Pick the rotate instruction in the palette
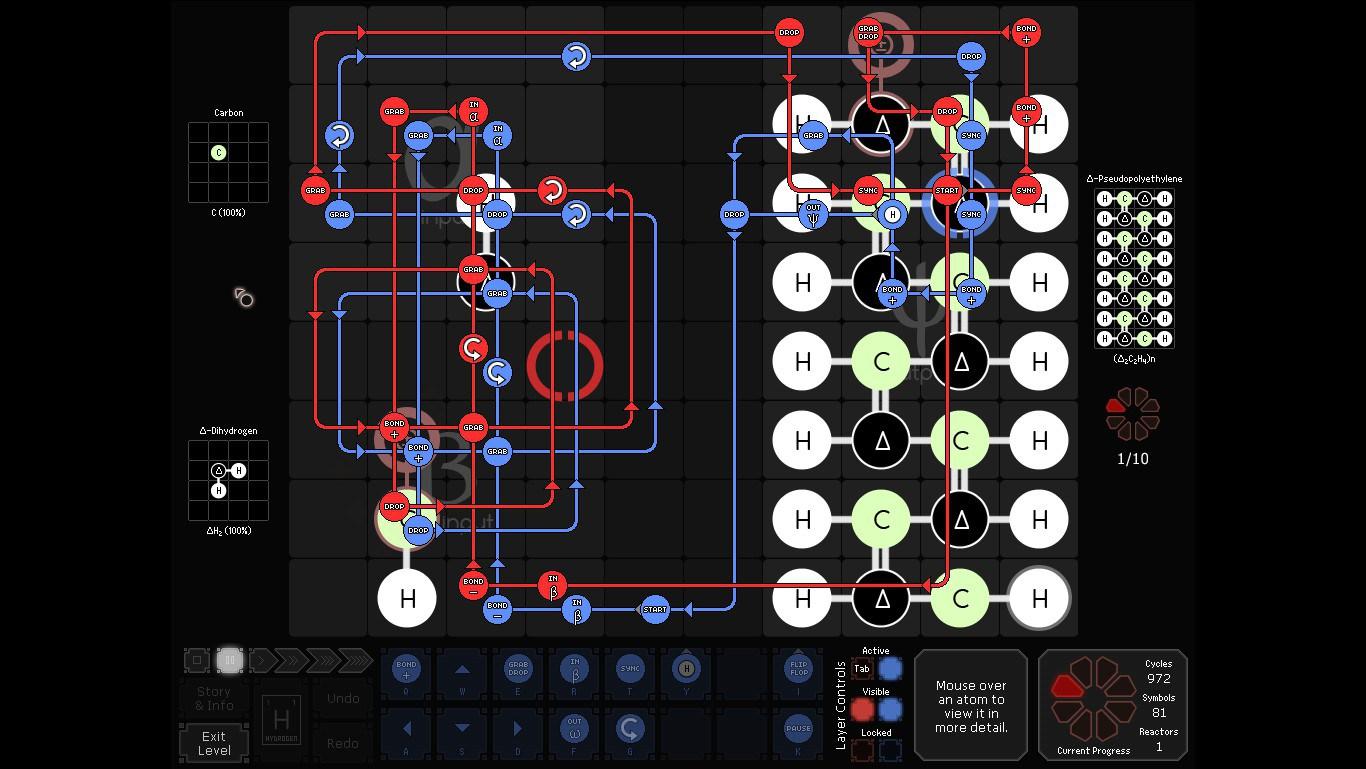Viewport: 1366px width, 769px height. coord(630,727)
